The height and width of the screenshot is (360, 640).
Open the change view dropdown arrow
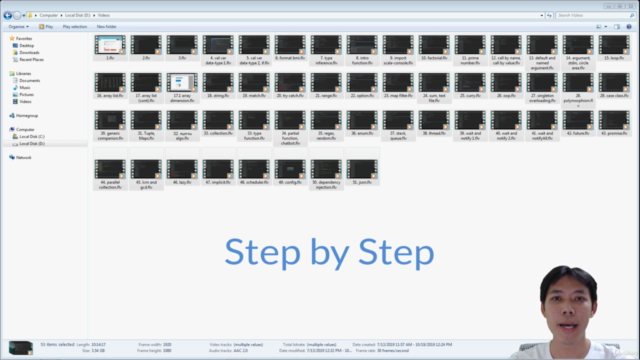(x=606, y=27)
